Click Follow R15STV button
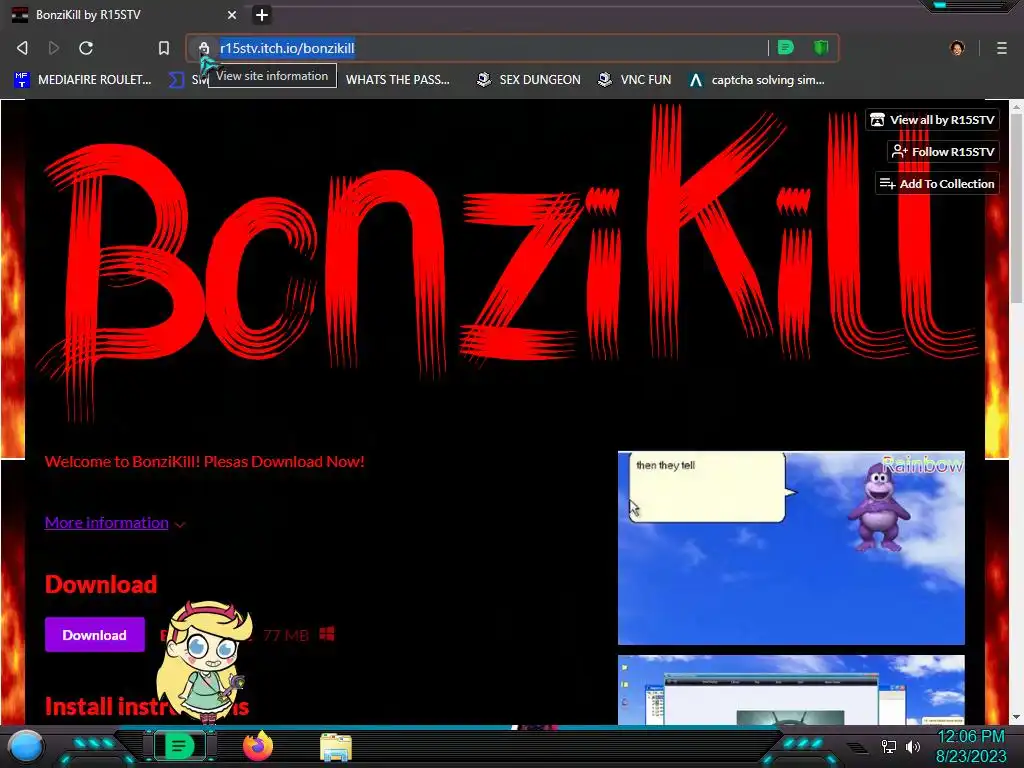This screenshot has height=768, width=1024. tap(943, 152)
